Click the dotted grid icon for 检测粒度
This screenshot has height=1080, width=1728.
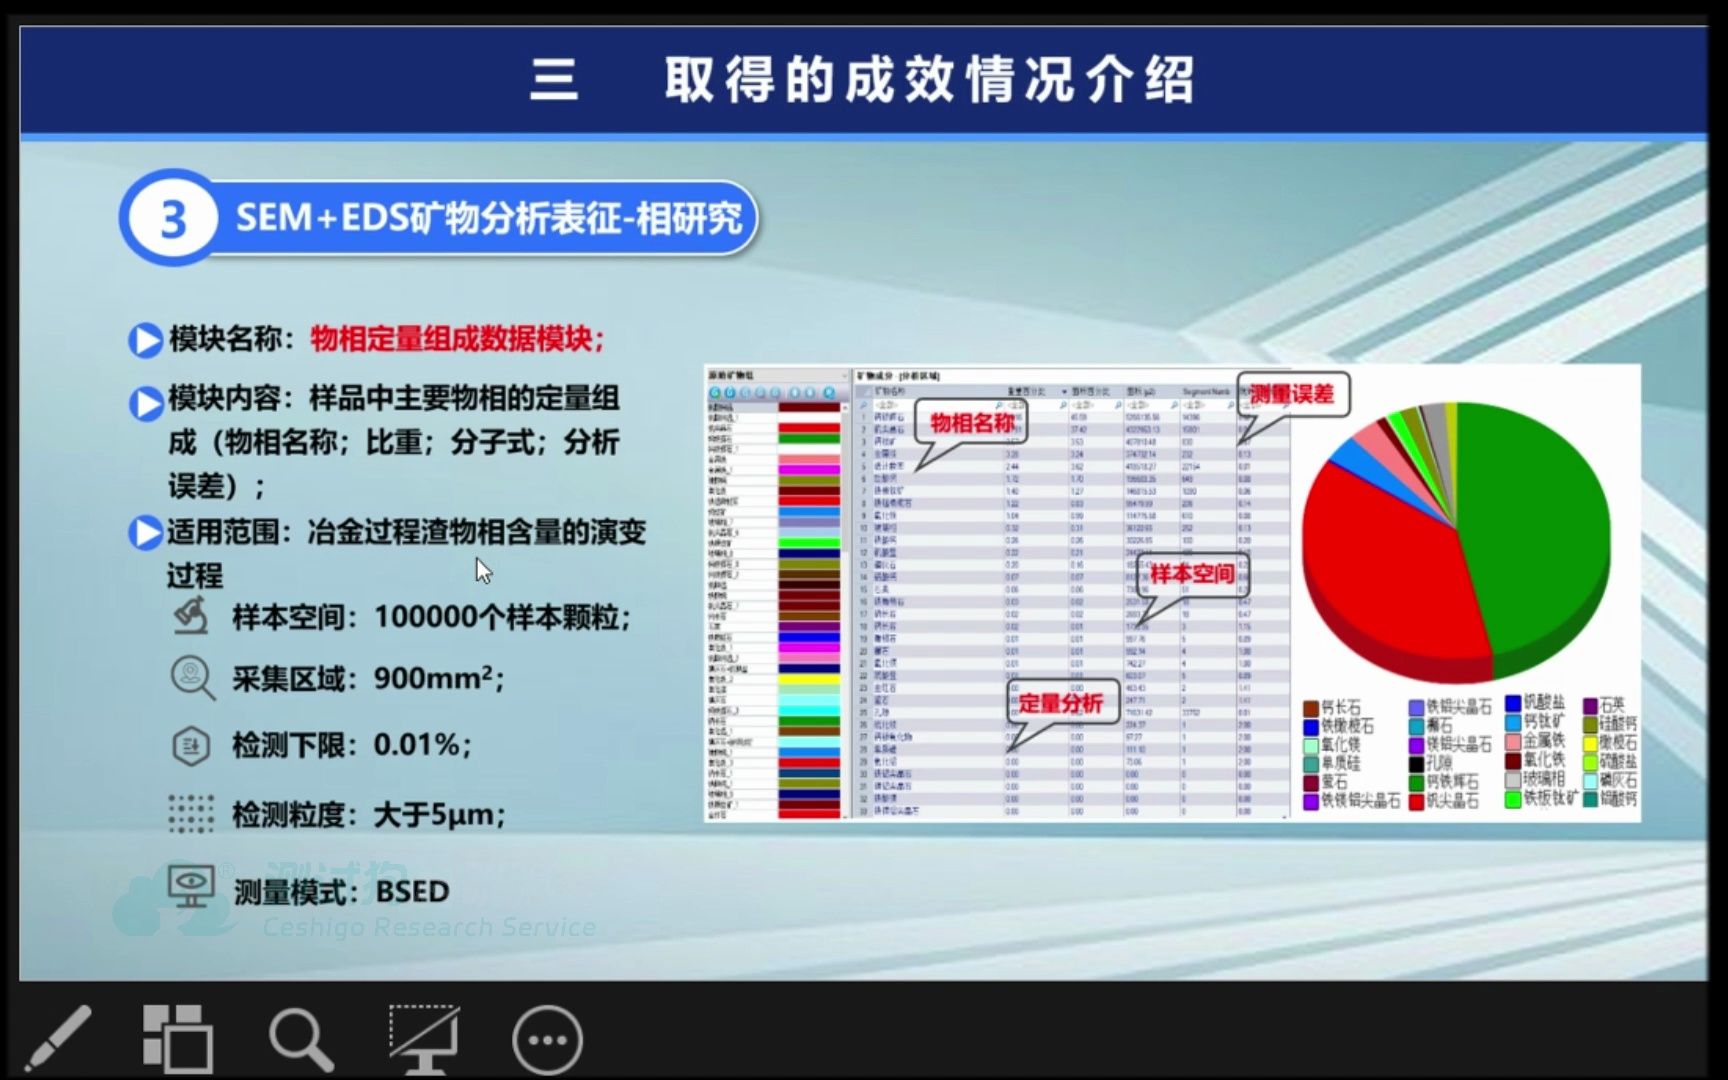(x=191, y=814)
